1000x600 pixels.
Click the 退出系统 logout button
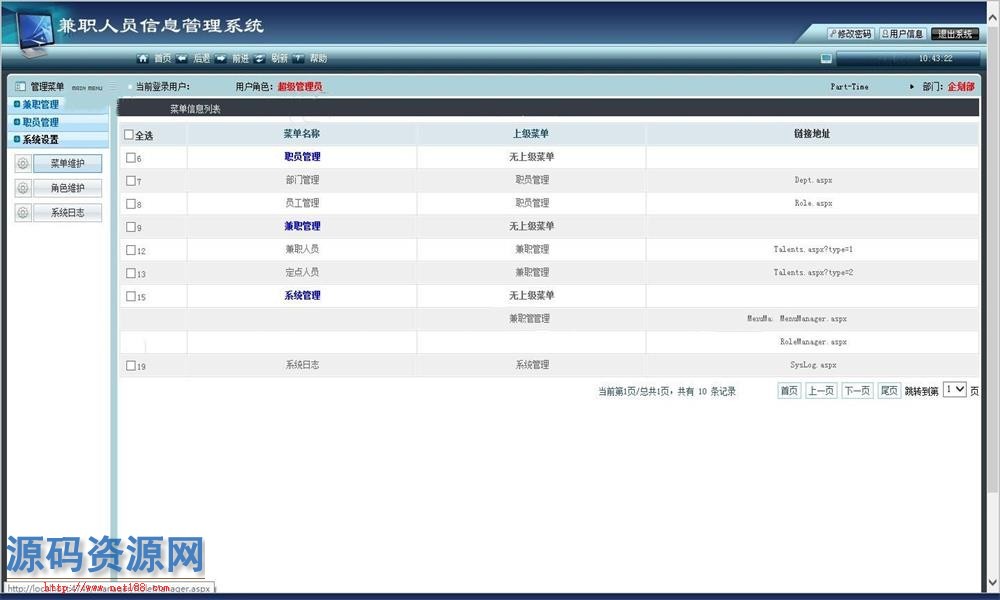[955, 34]
